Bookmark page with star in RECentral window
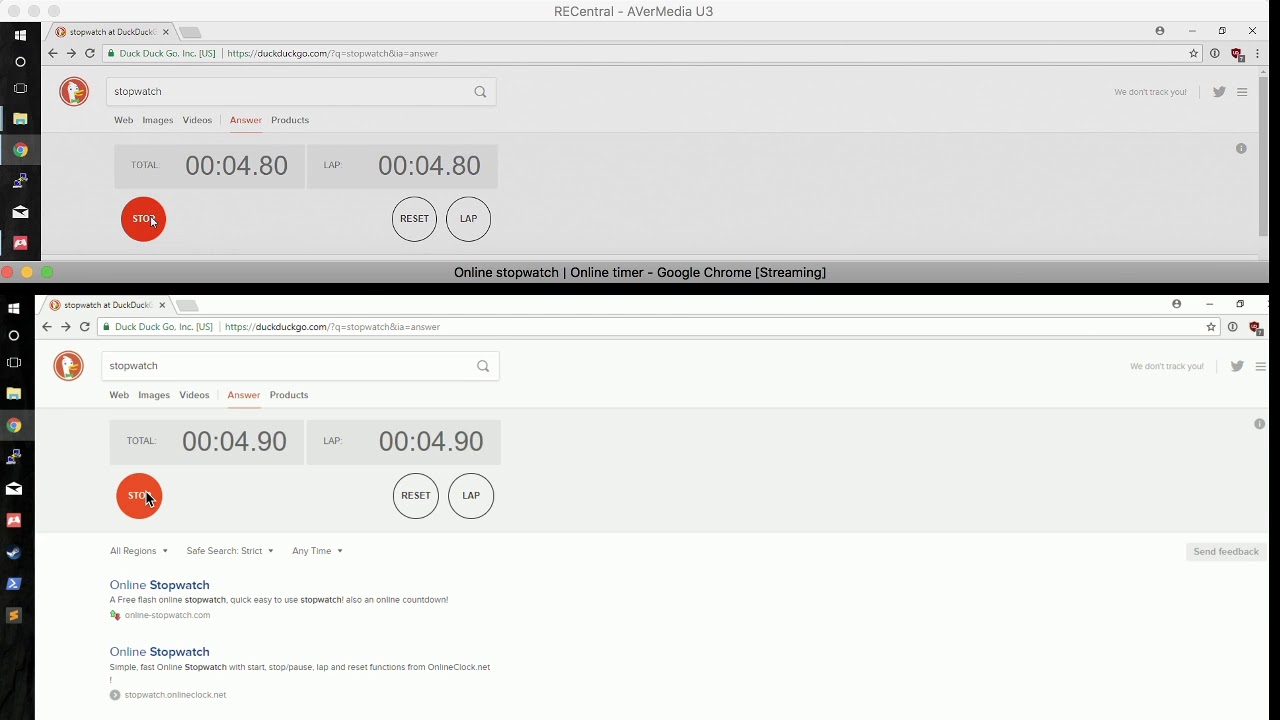Screen dimensions: 1280x720 click(1194, 54)
